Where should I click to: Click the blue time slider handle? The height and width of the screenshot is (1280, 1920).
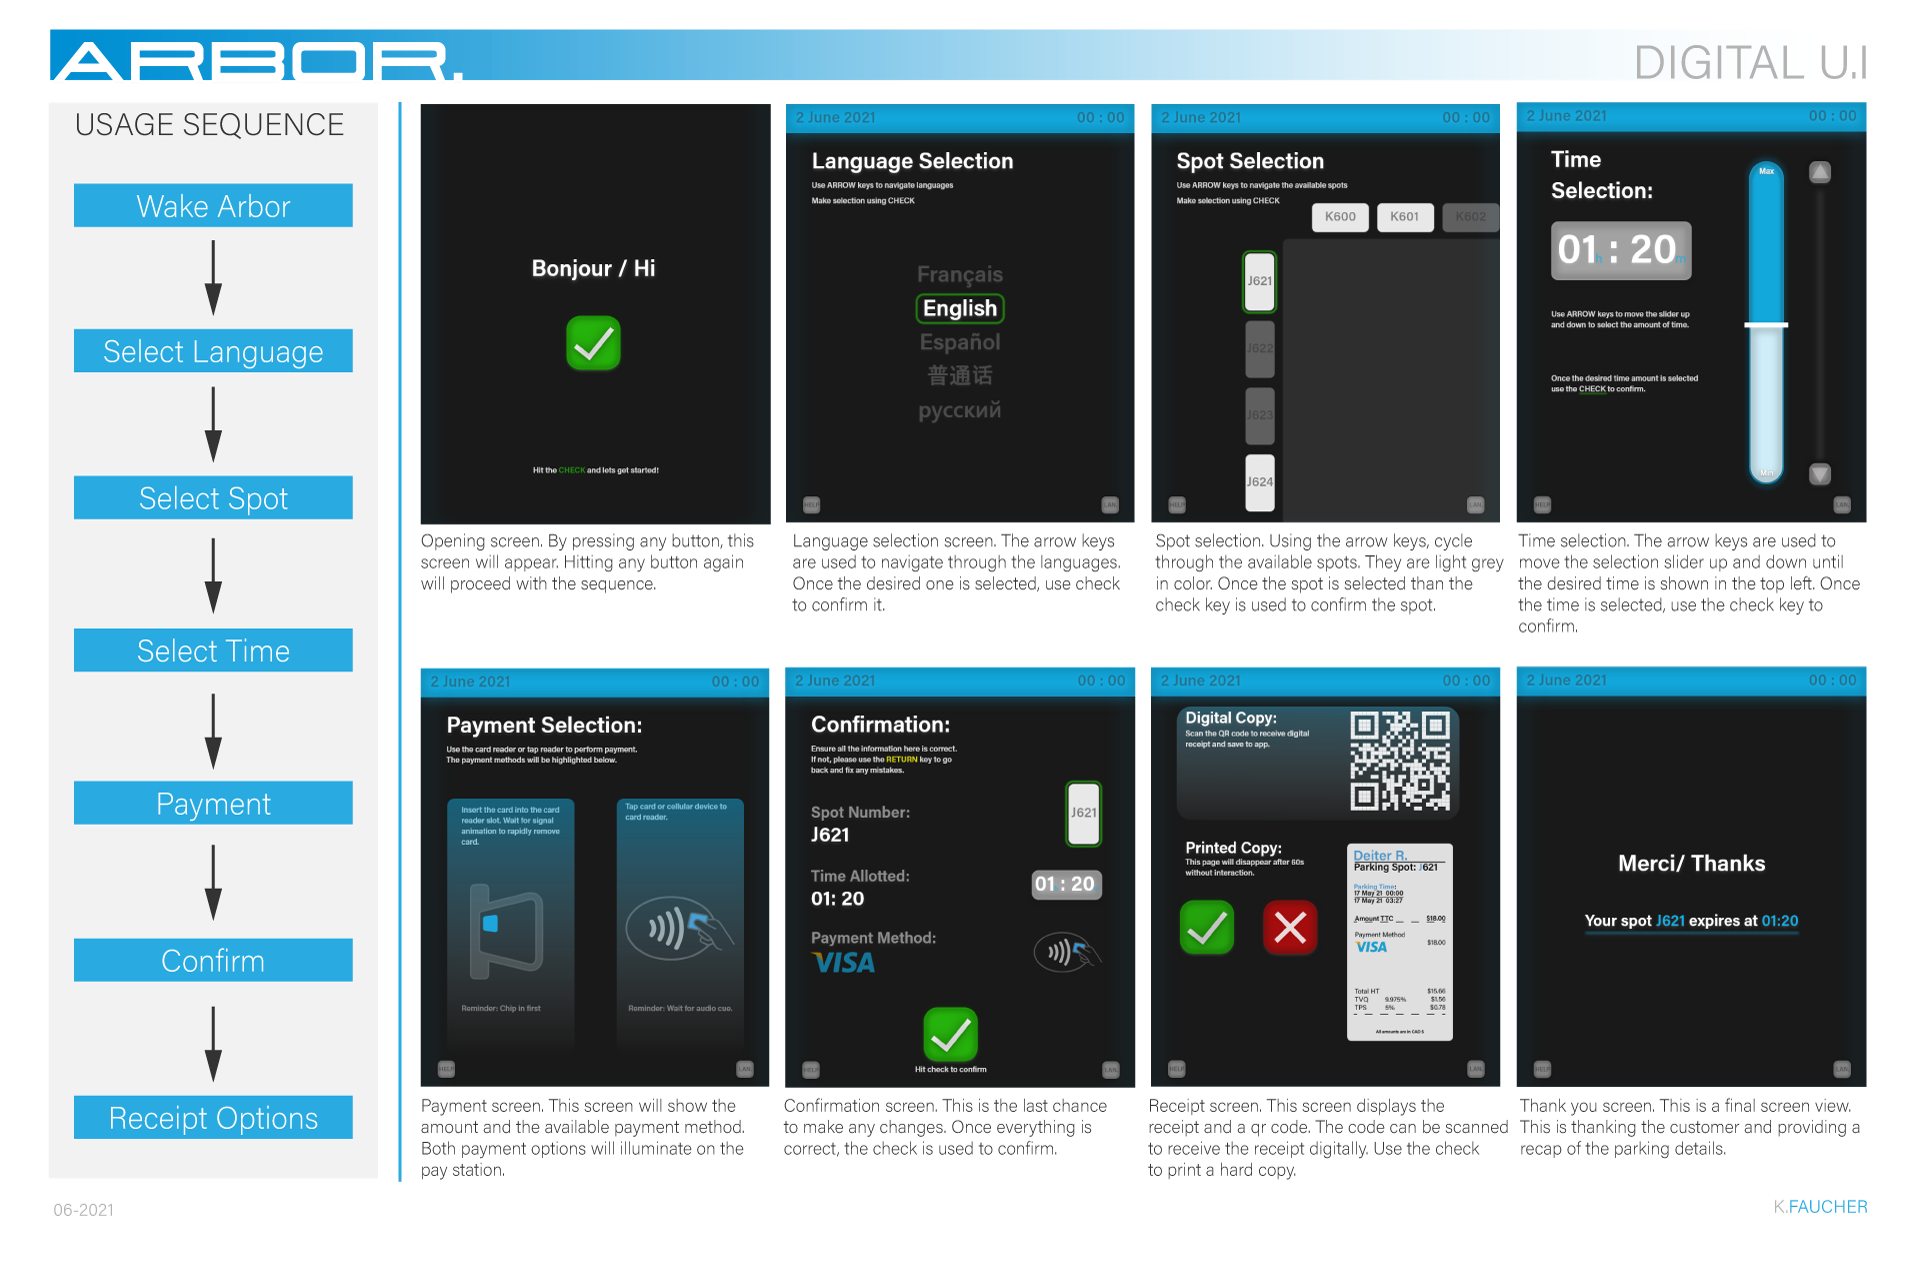click(x=1766, y=325)
